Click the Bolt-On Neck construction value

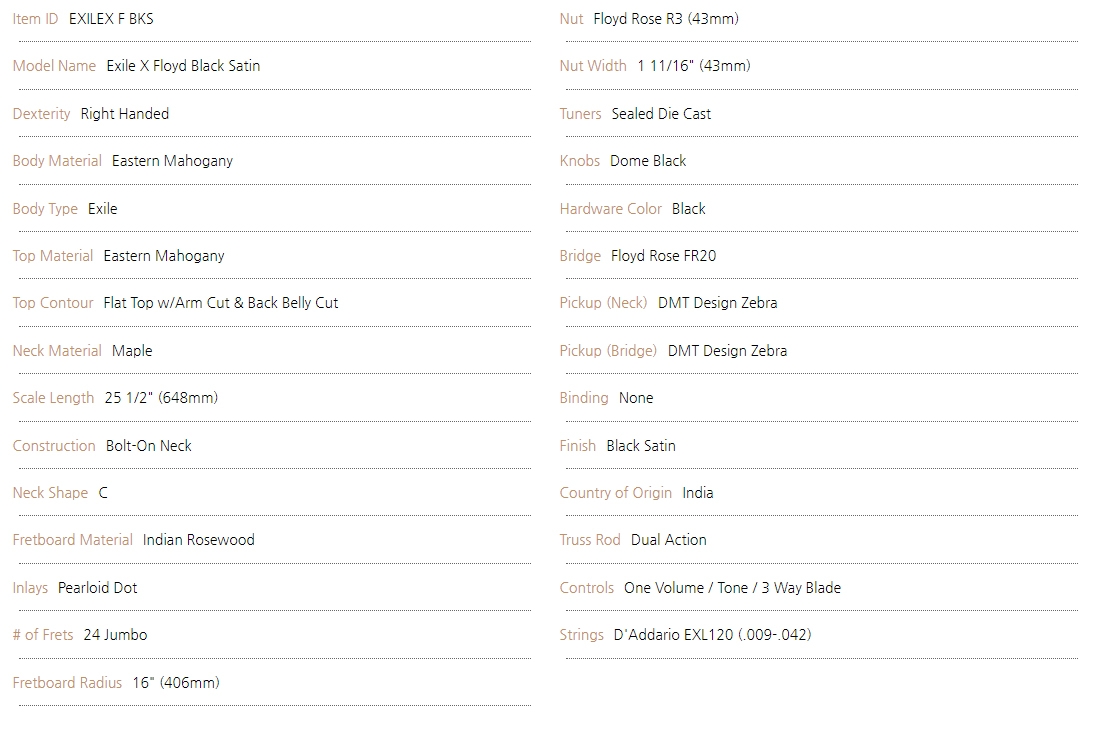149,446
